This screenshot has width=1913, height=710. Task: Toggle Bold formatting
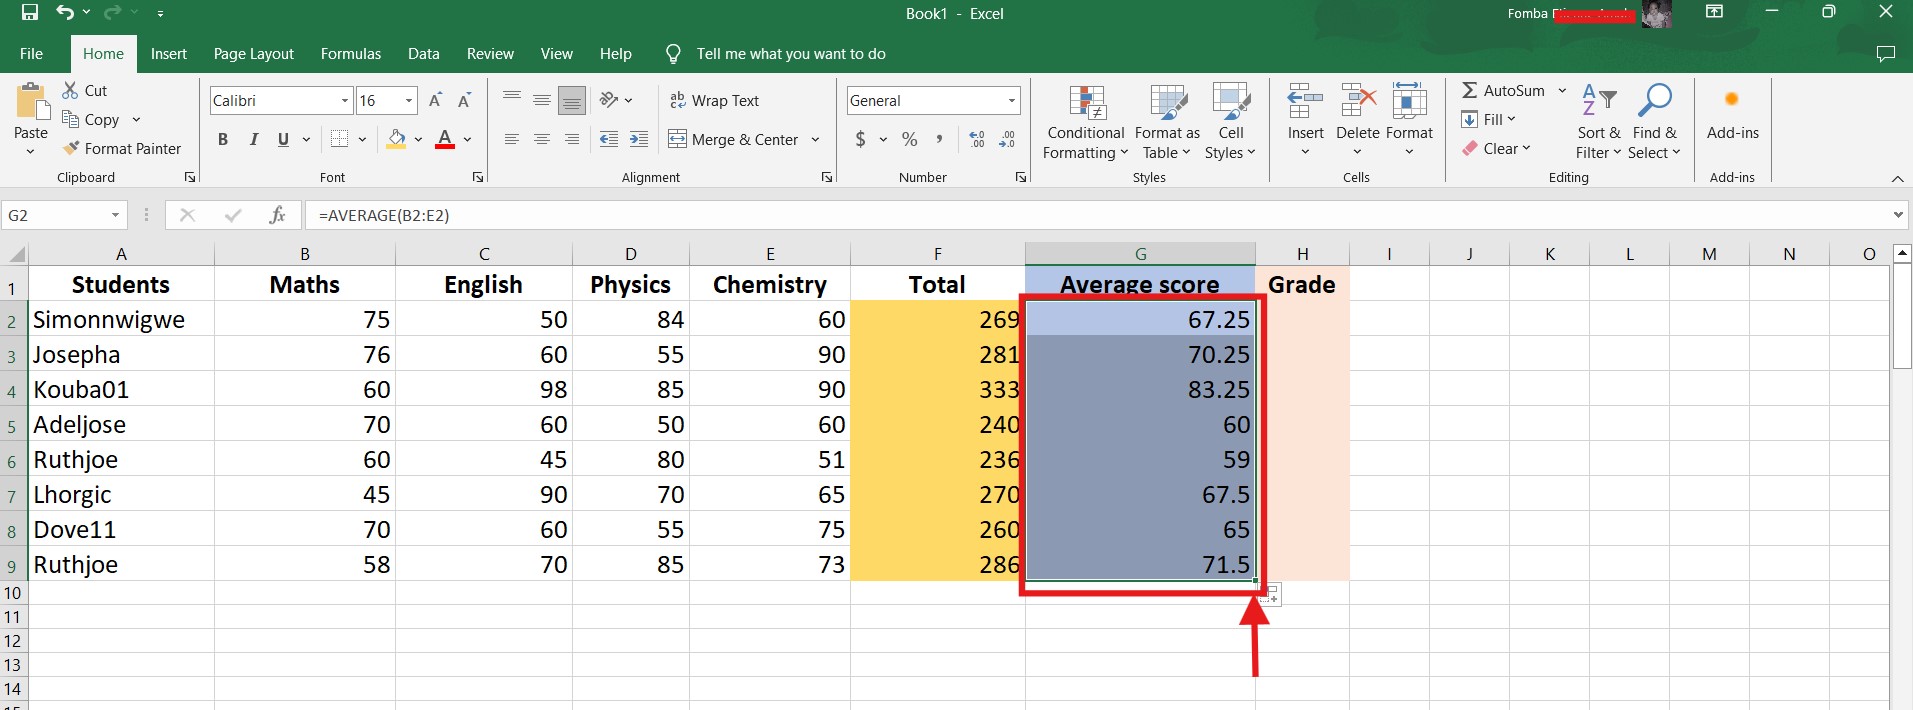point(223,139)
